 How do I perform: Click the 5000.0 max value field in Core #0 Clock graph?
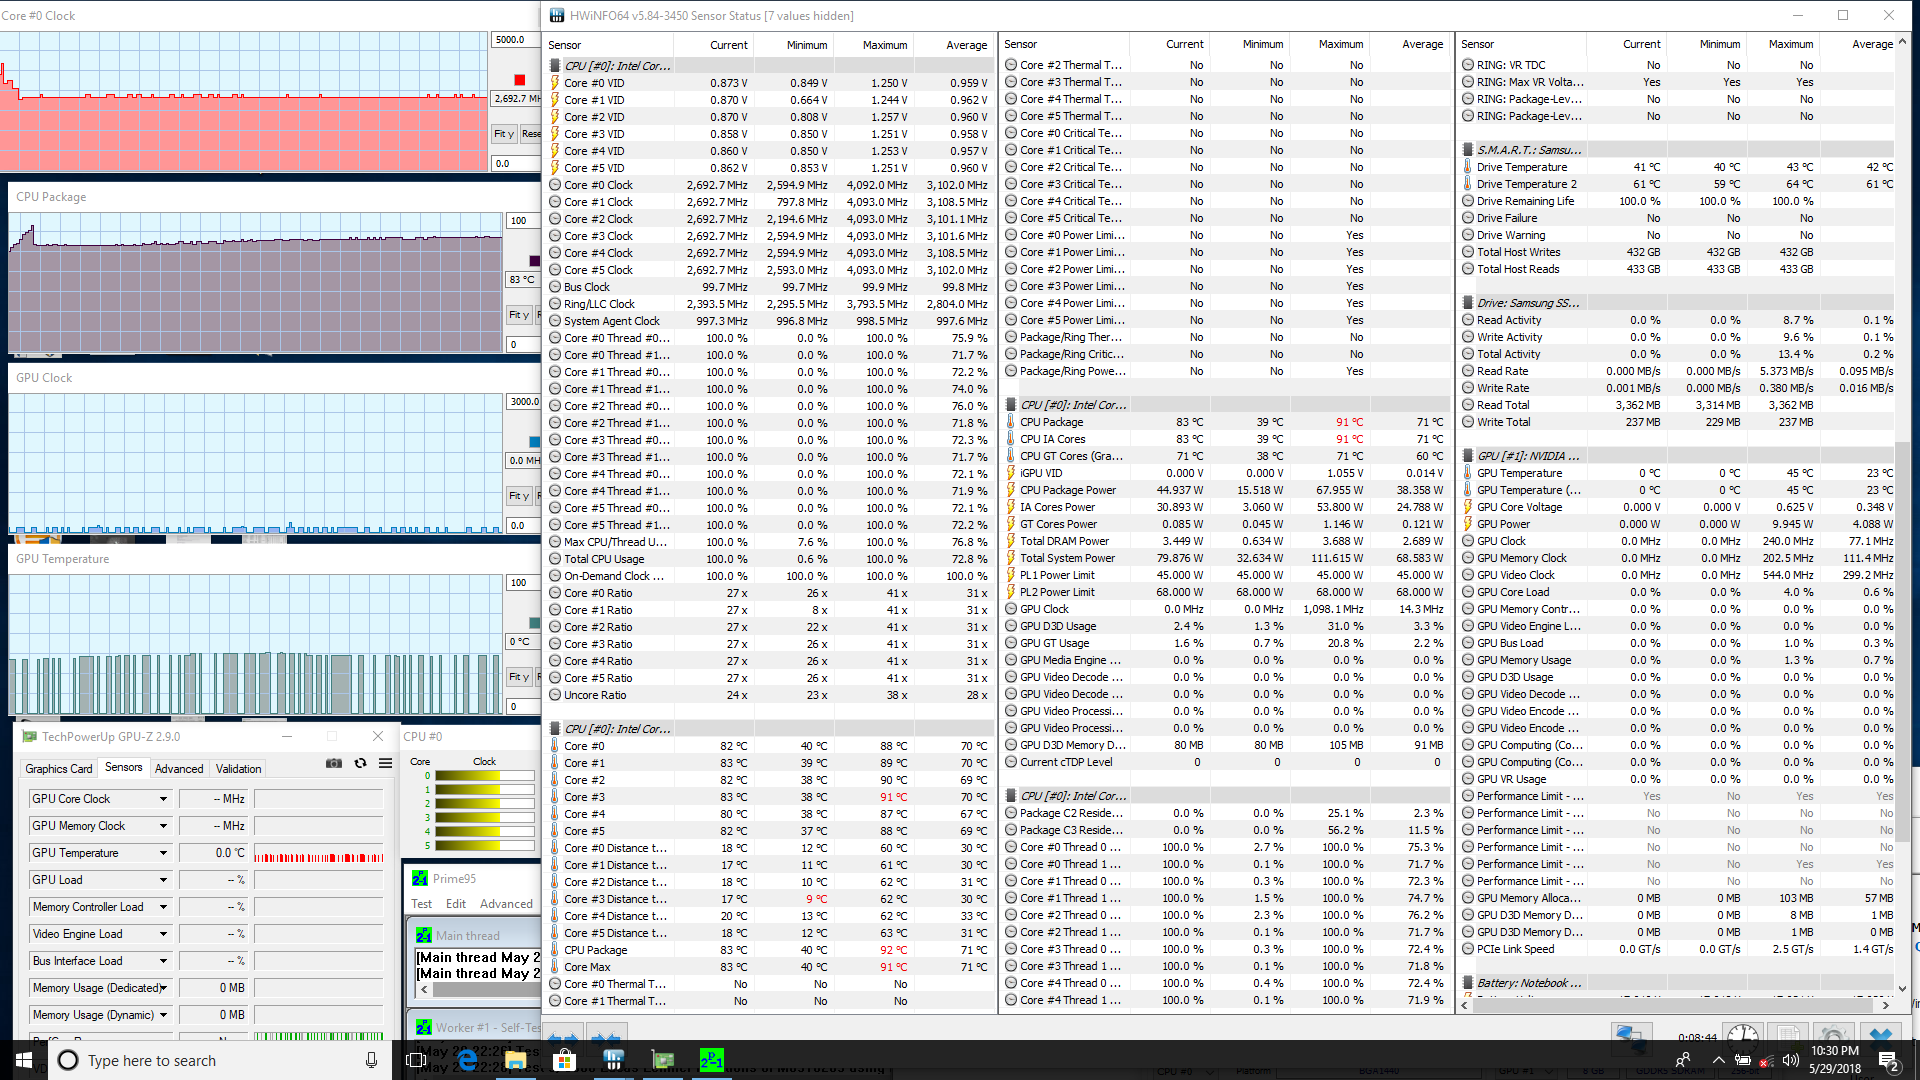(515, 40)
